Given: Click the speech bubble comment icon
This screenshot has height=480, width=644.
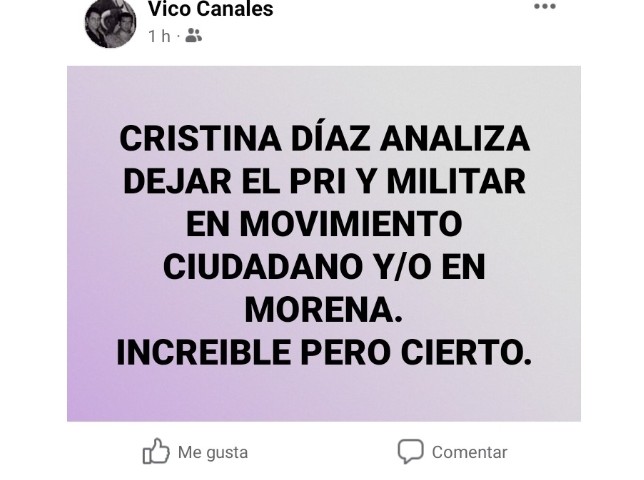Looking at the screenshot, I should click(410, 451).
